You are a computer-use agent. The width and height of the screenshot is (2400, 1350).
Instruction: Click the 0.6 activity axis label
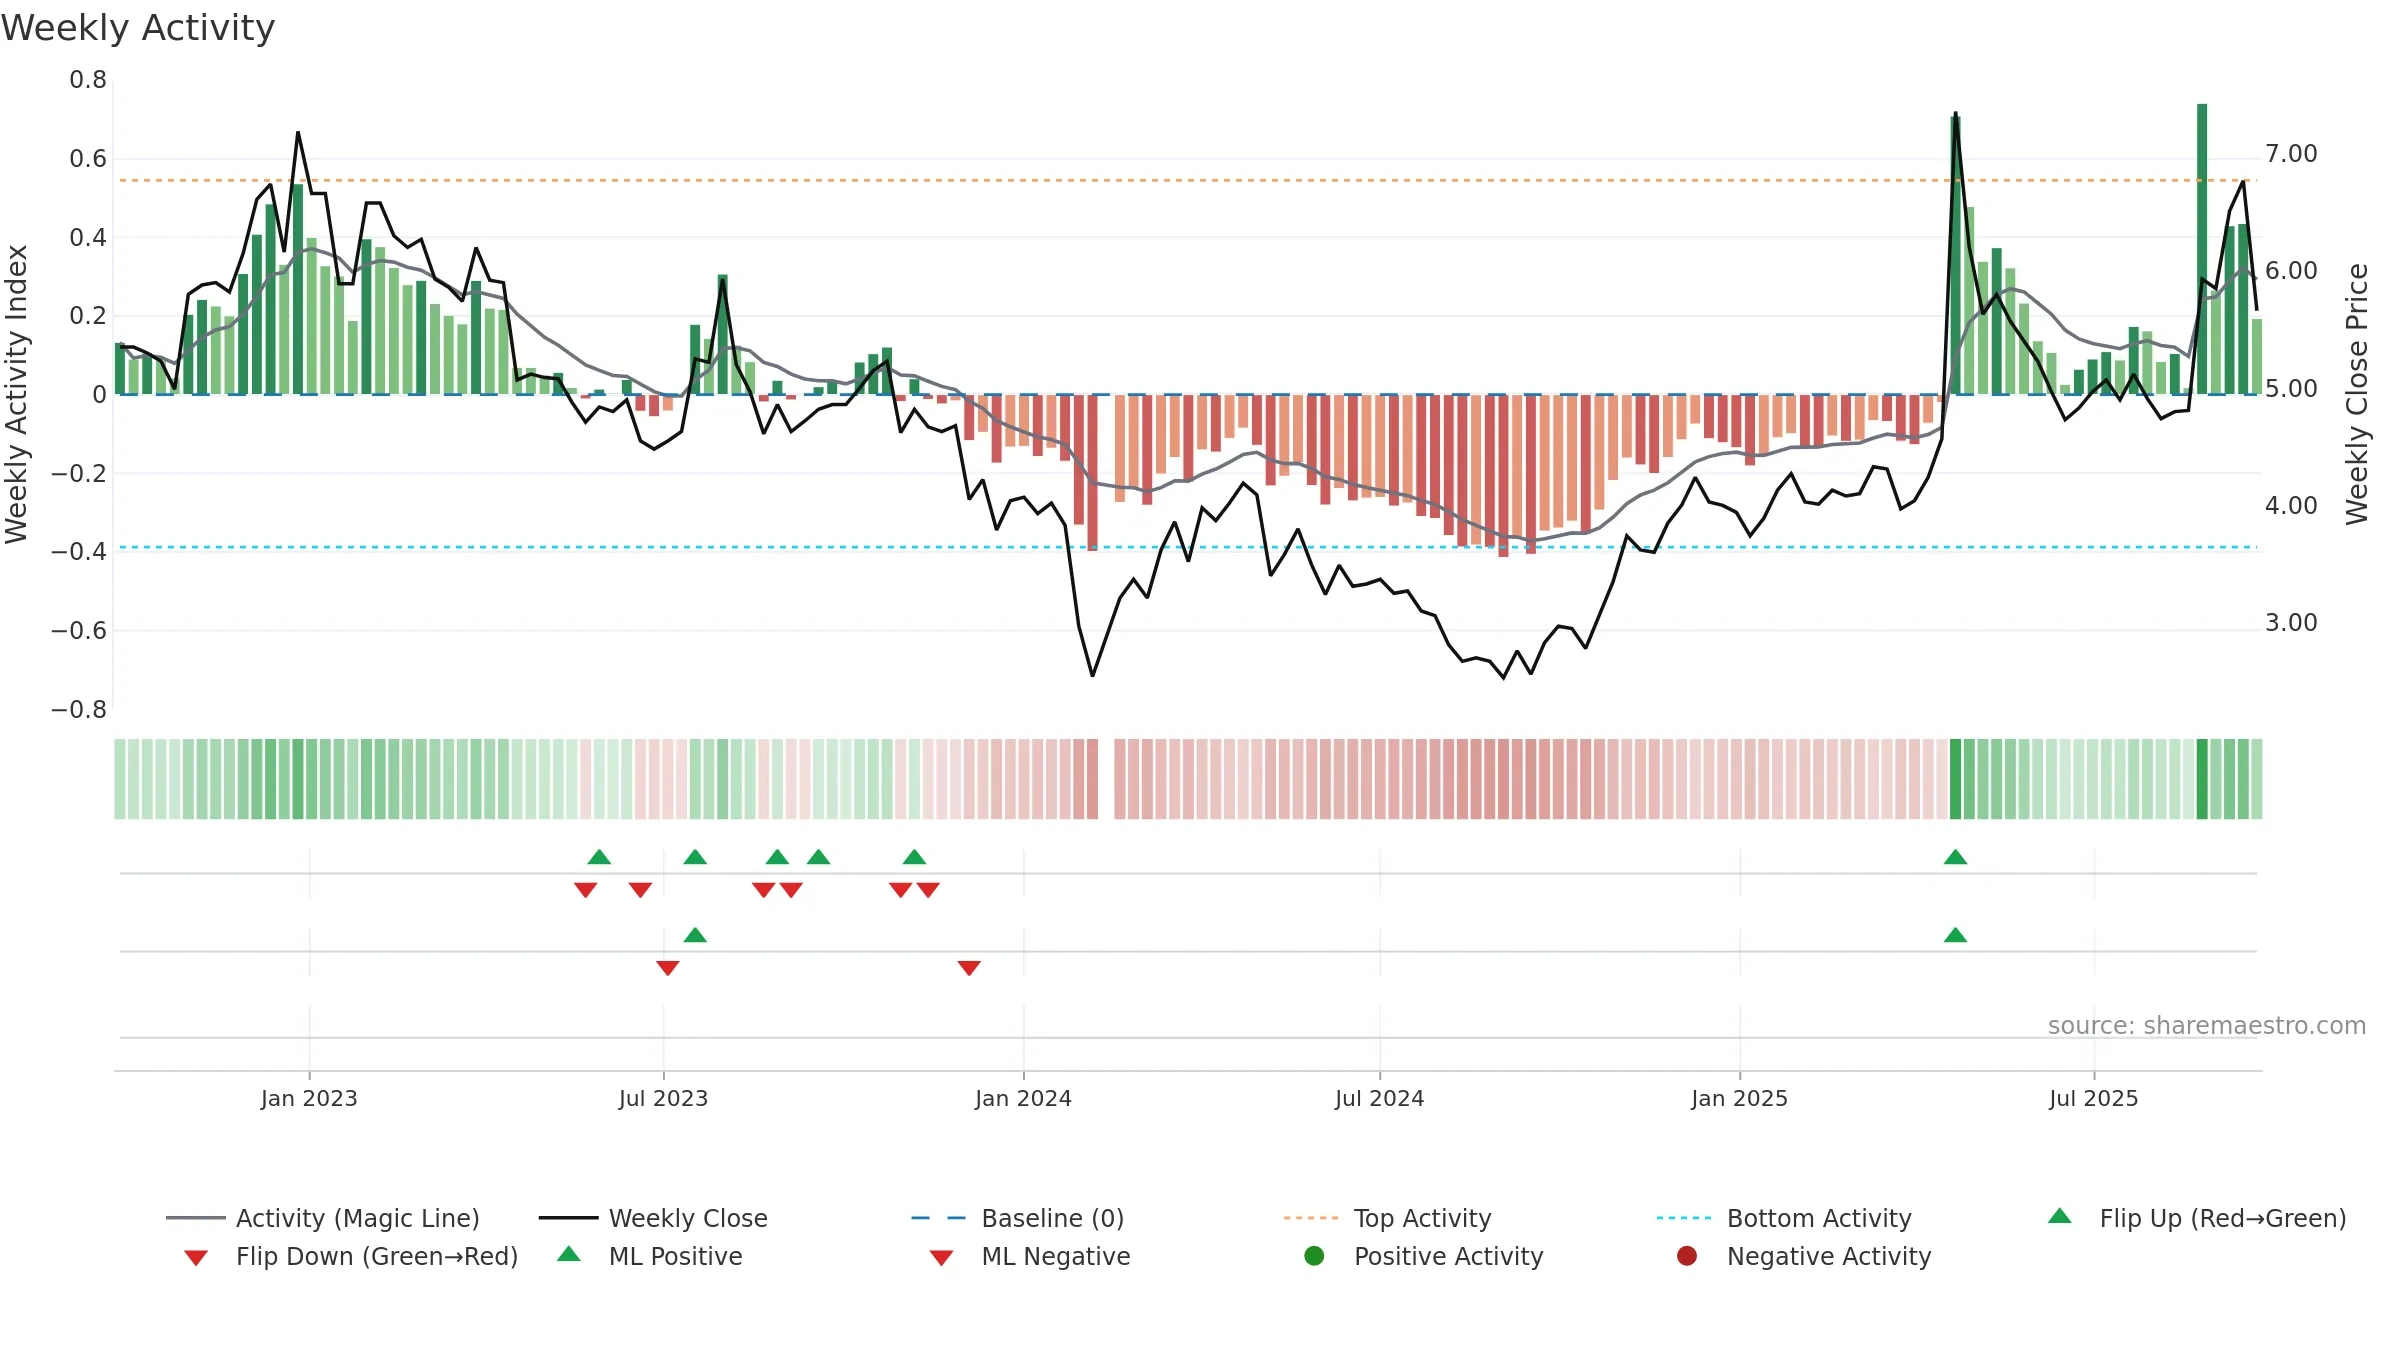pyautogui.click(x=88, y=158)
